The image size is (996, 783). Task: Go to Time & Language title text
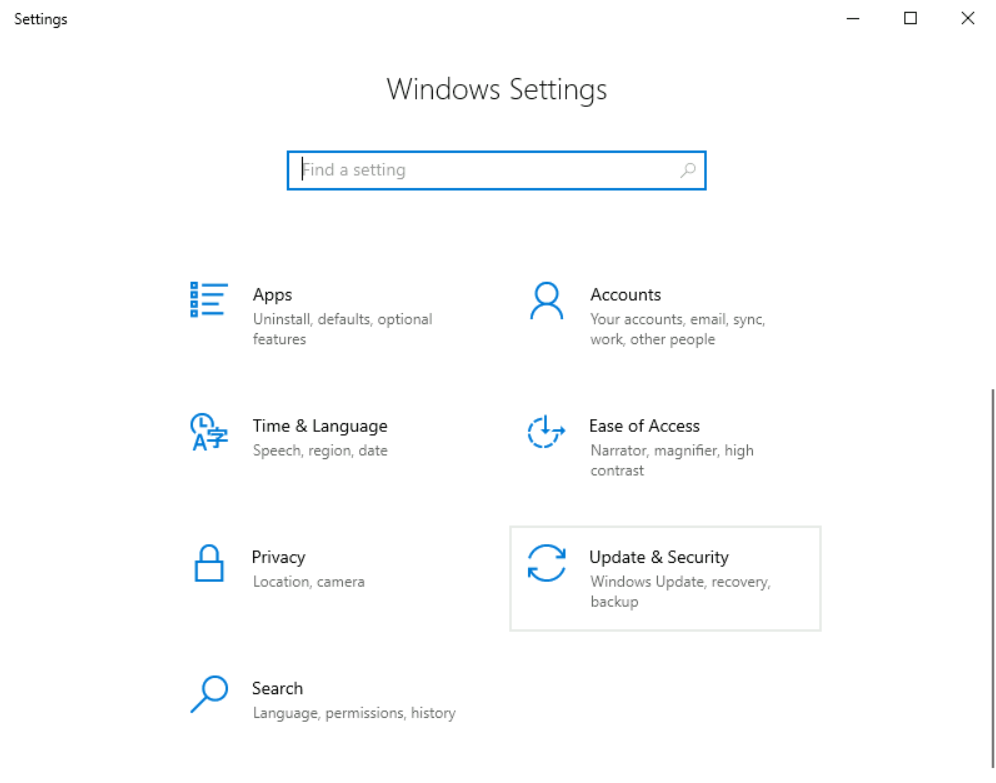click(x=319, y=426)
